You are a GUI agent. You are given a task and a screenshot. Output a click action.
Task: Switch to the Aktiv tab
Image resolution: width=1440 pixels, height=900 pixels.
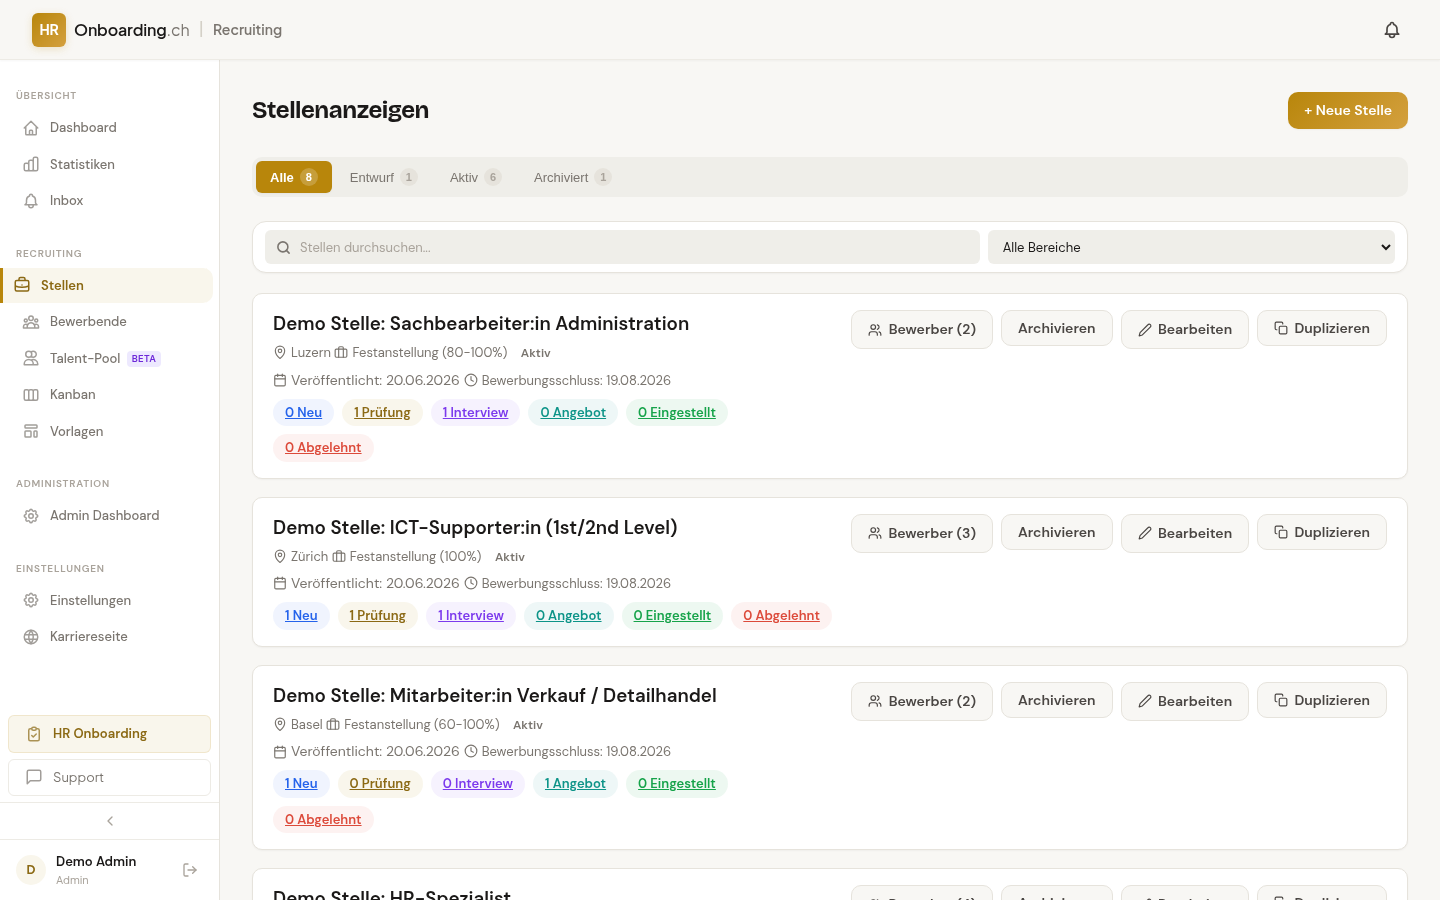[475, 177]
